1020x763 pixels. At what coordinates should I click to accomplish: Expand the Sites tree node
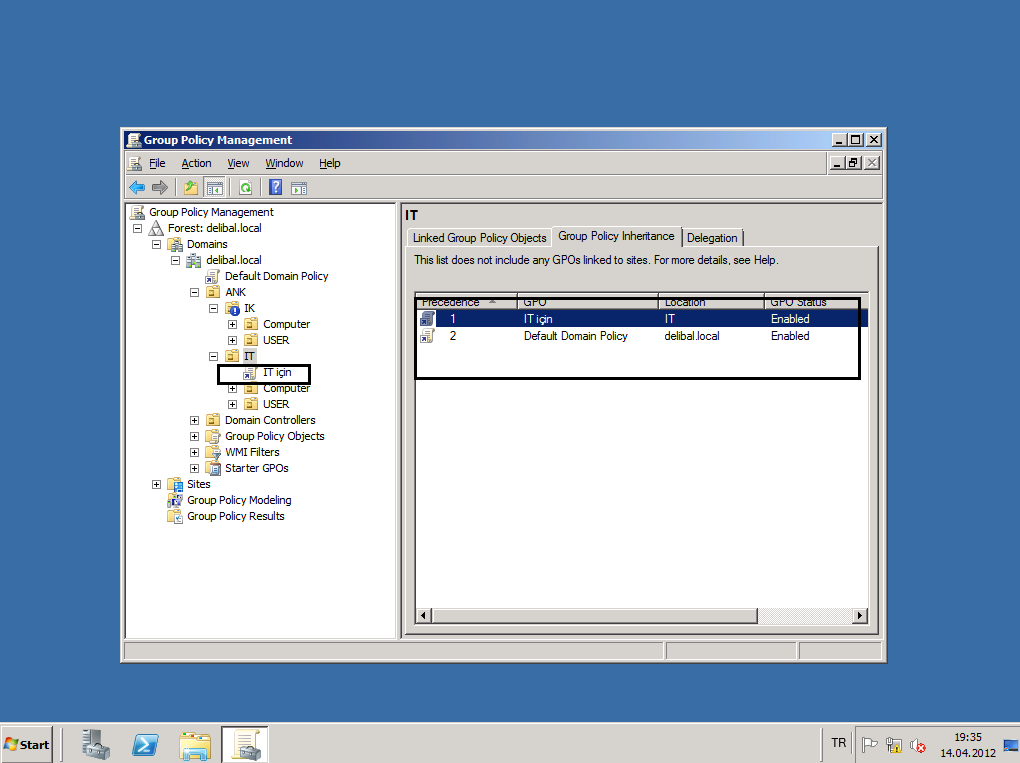(157, 484)
